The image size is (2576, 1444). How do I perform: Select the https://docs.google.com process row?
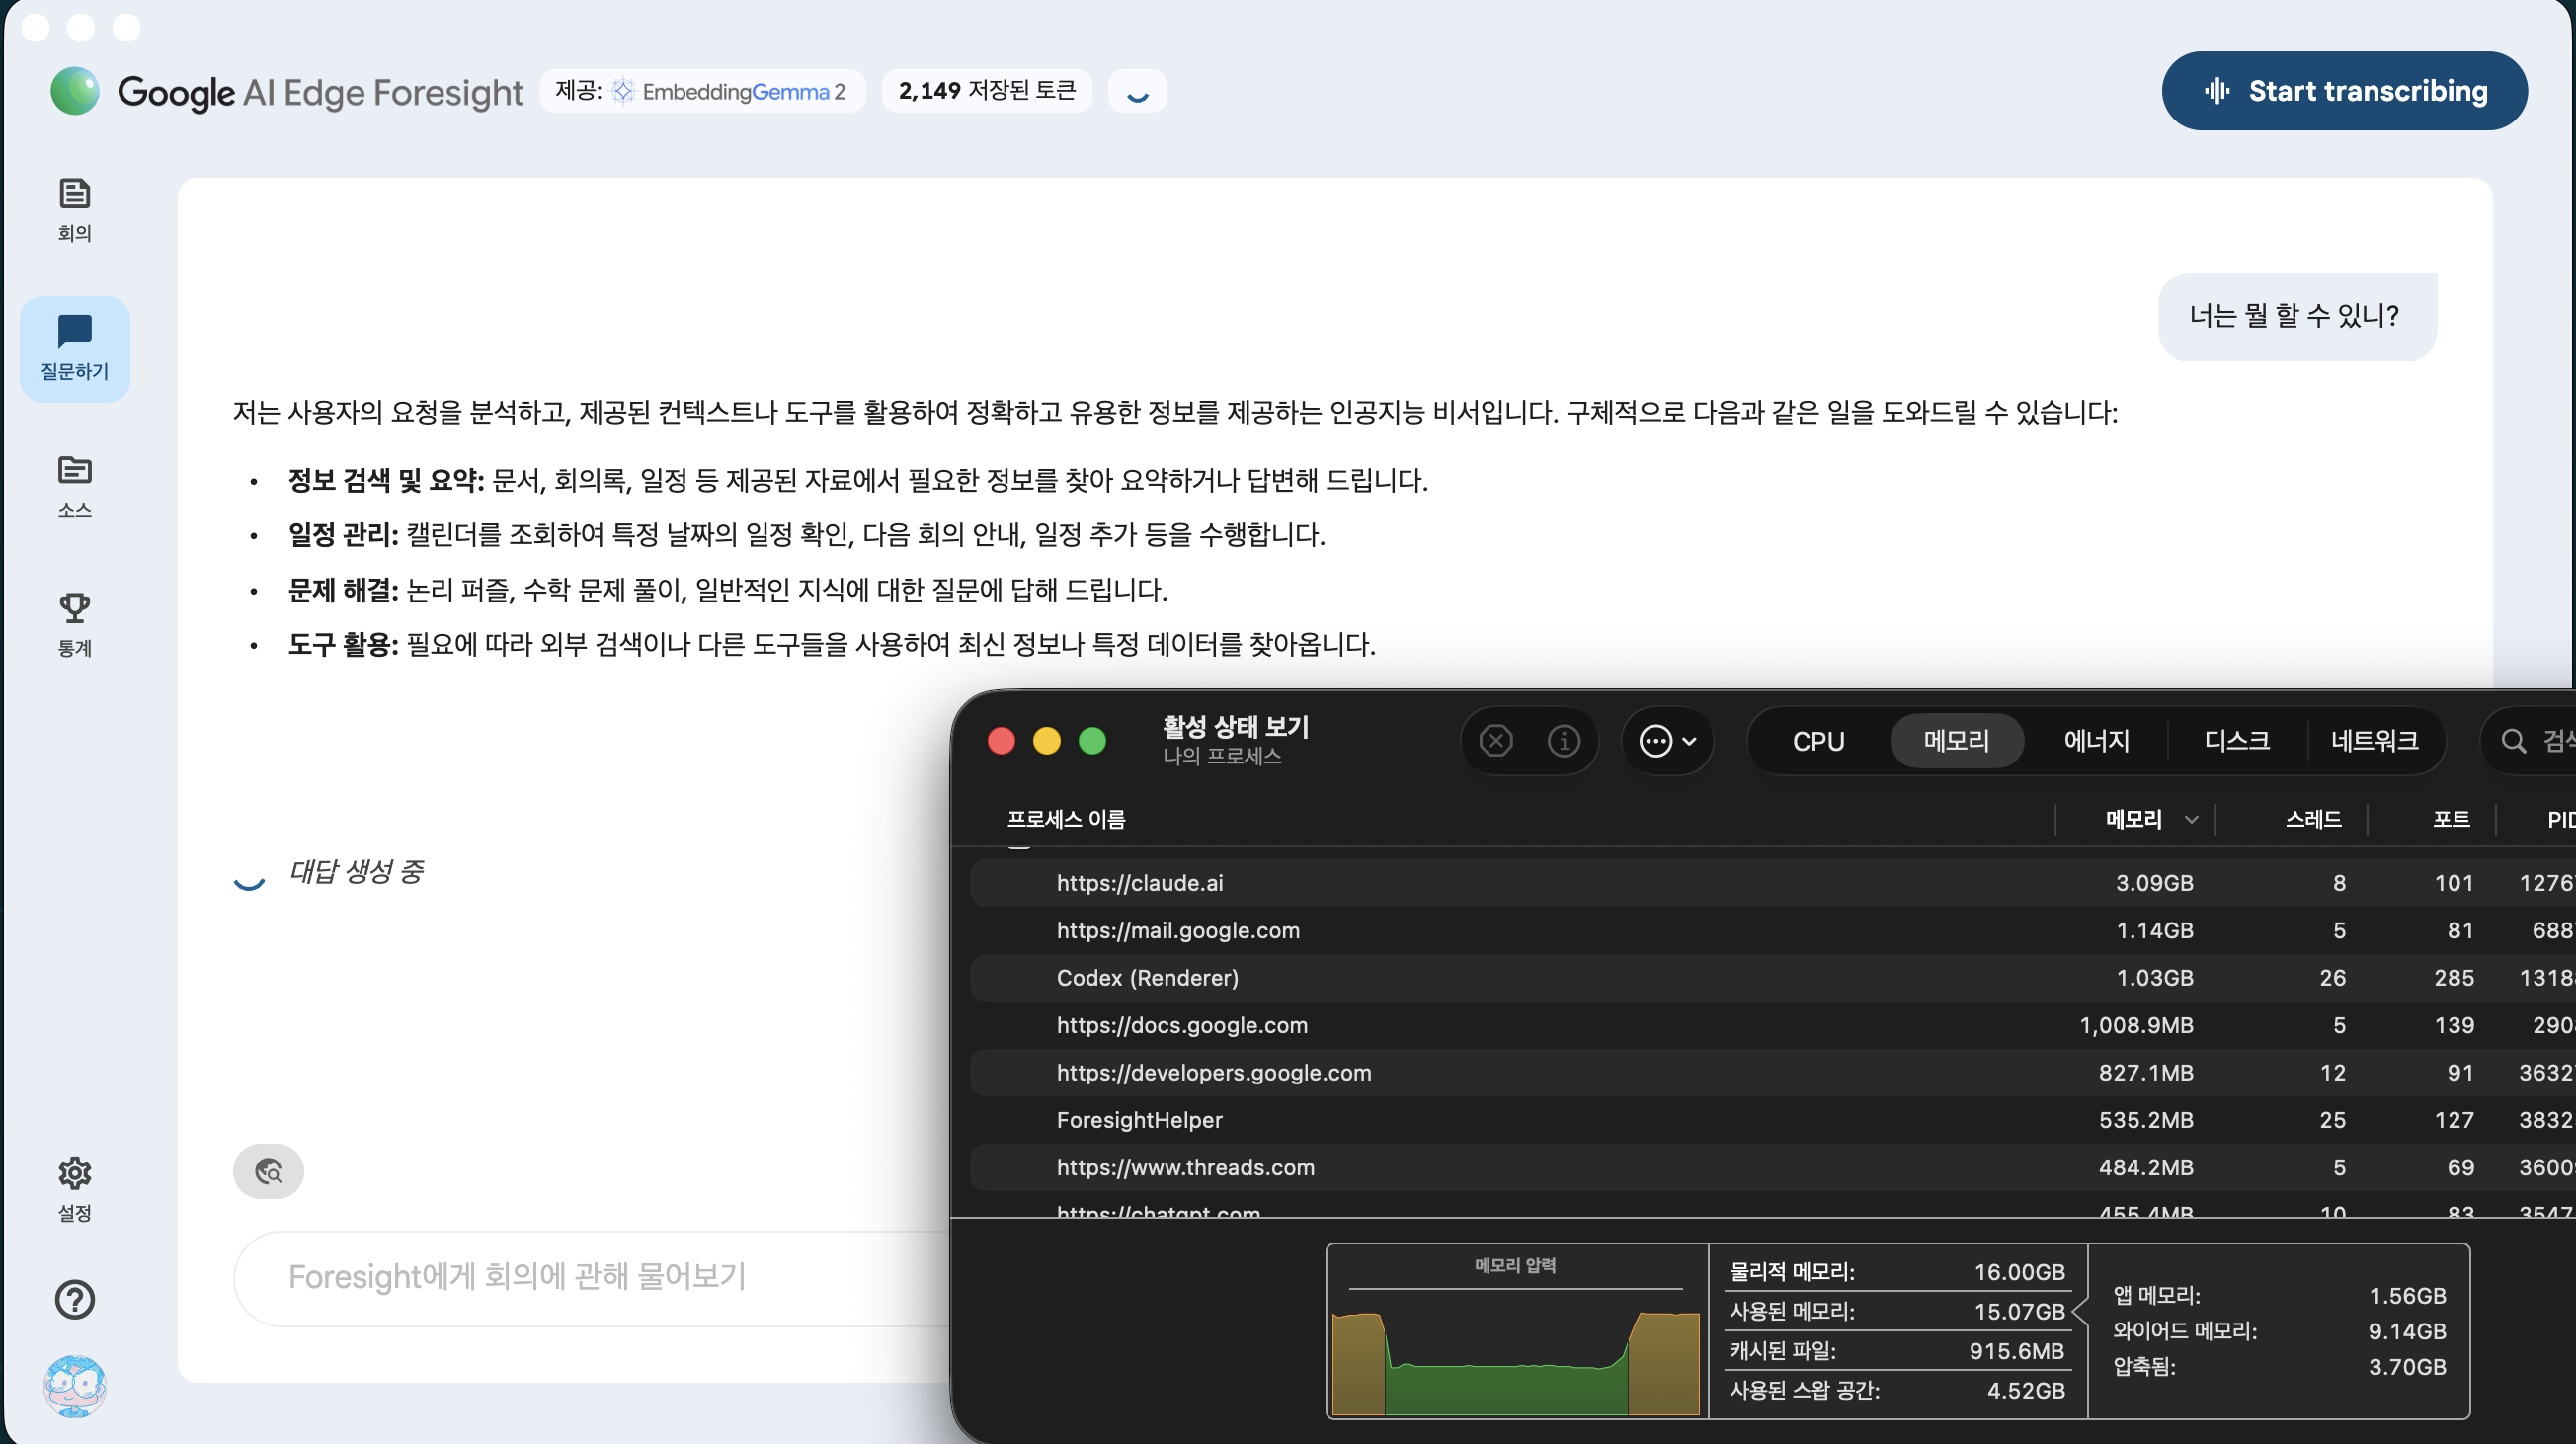point(1771,1025)
